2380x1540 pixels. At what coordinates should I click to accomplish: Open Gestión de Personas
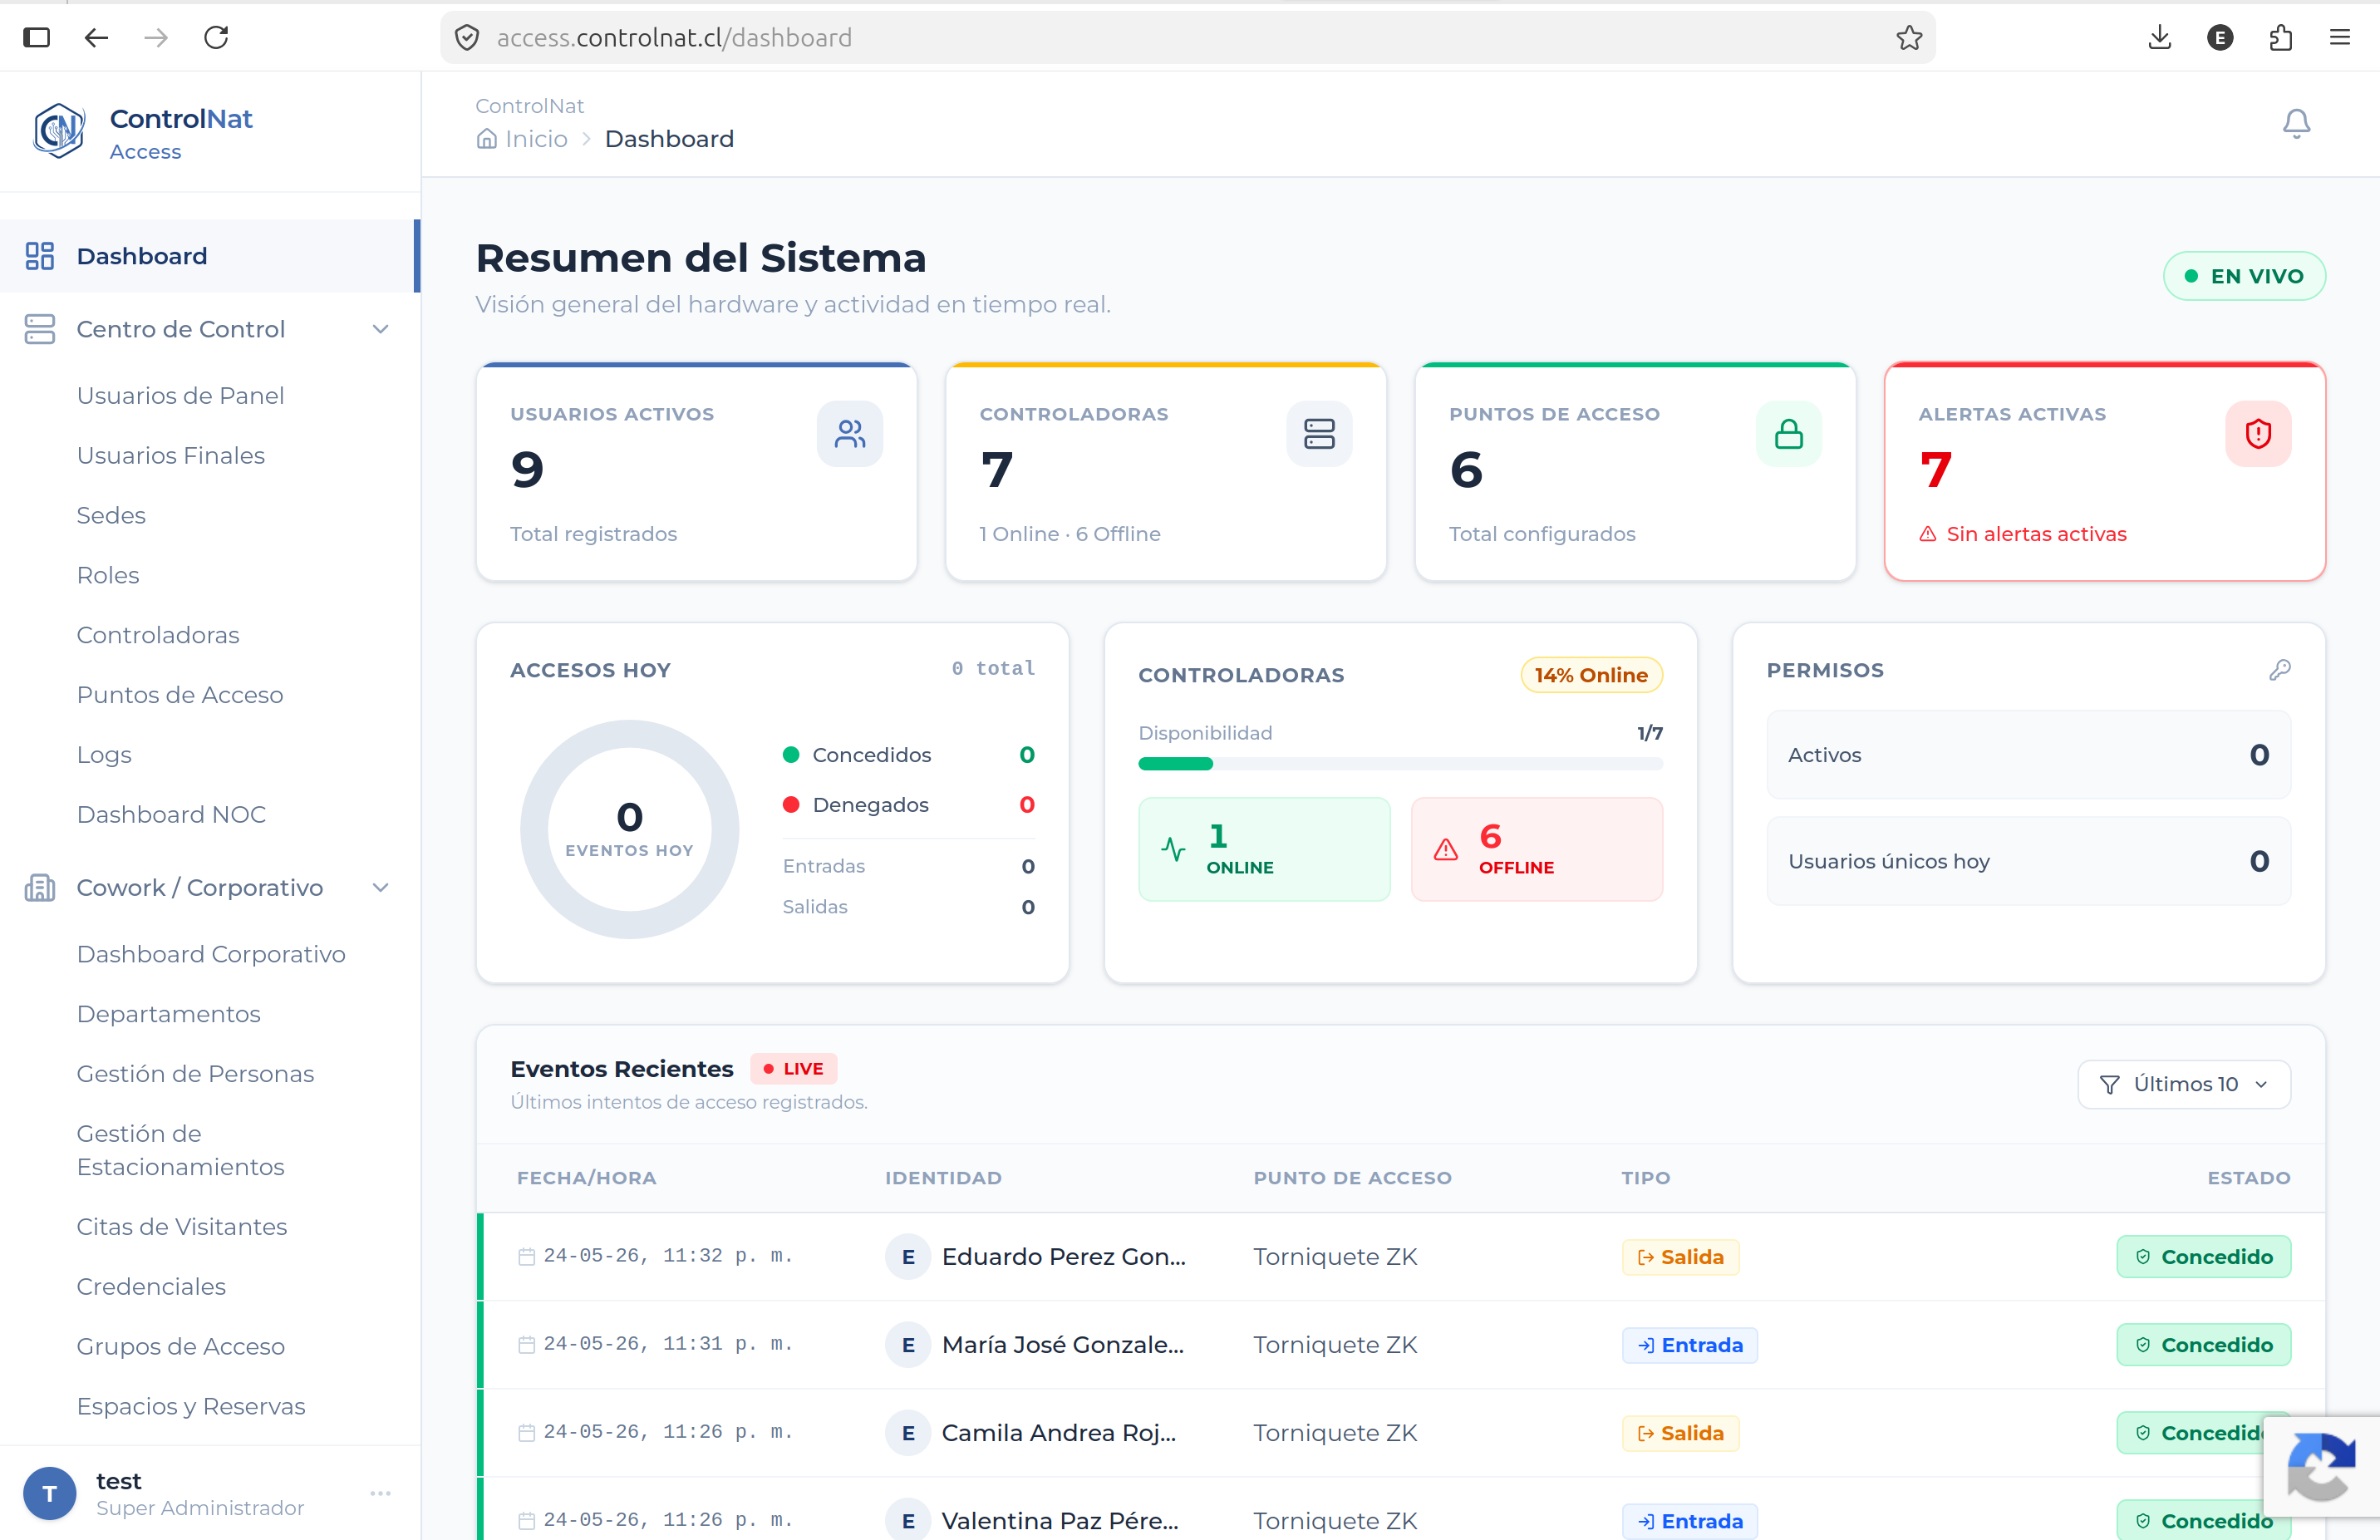(195, 1074)
